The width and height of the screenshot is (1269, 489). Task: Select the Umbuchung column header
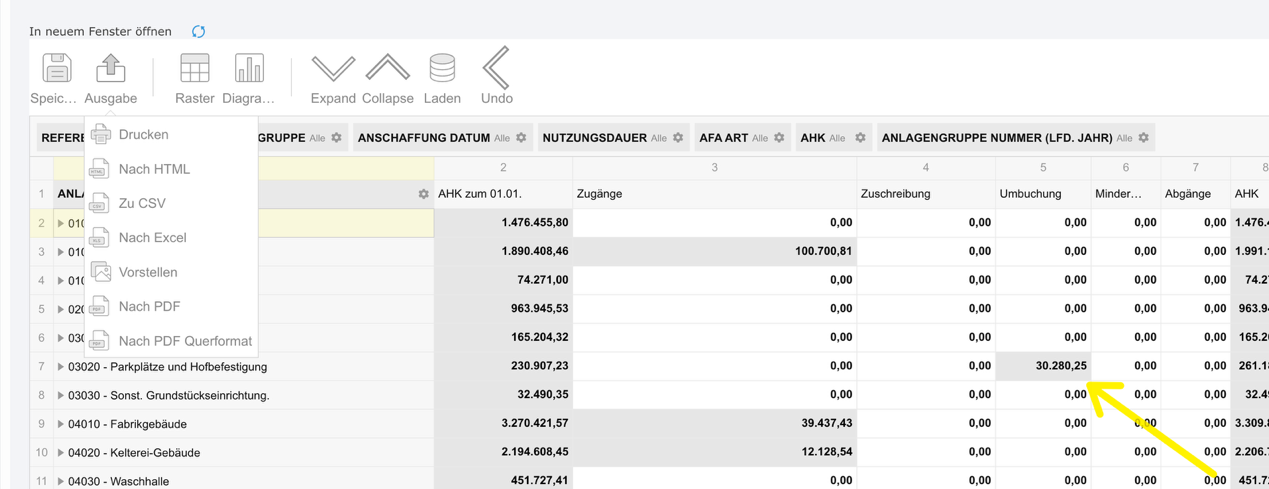click(x=1043, y=194)
